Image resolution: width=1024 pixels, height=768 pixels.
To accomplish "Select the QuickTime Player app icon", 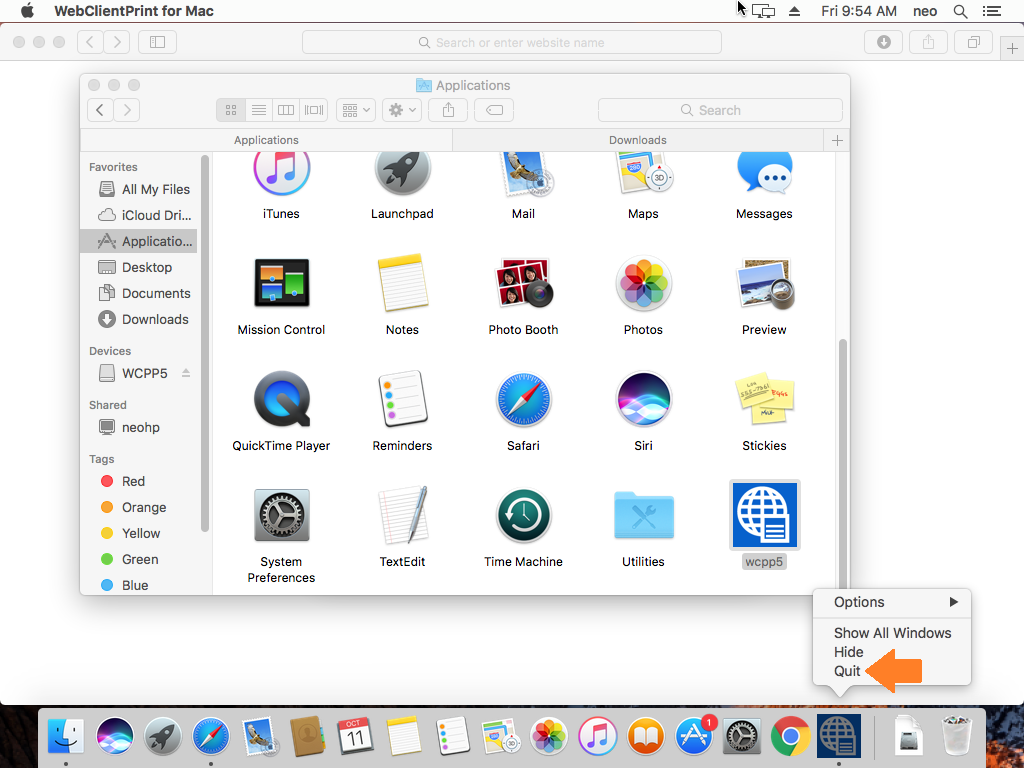I will tap(281, 398).
